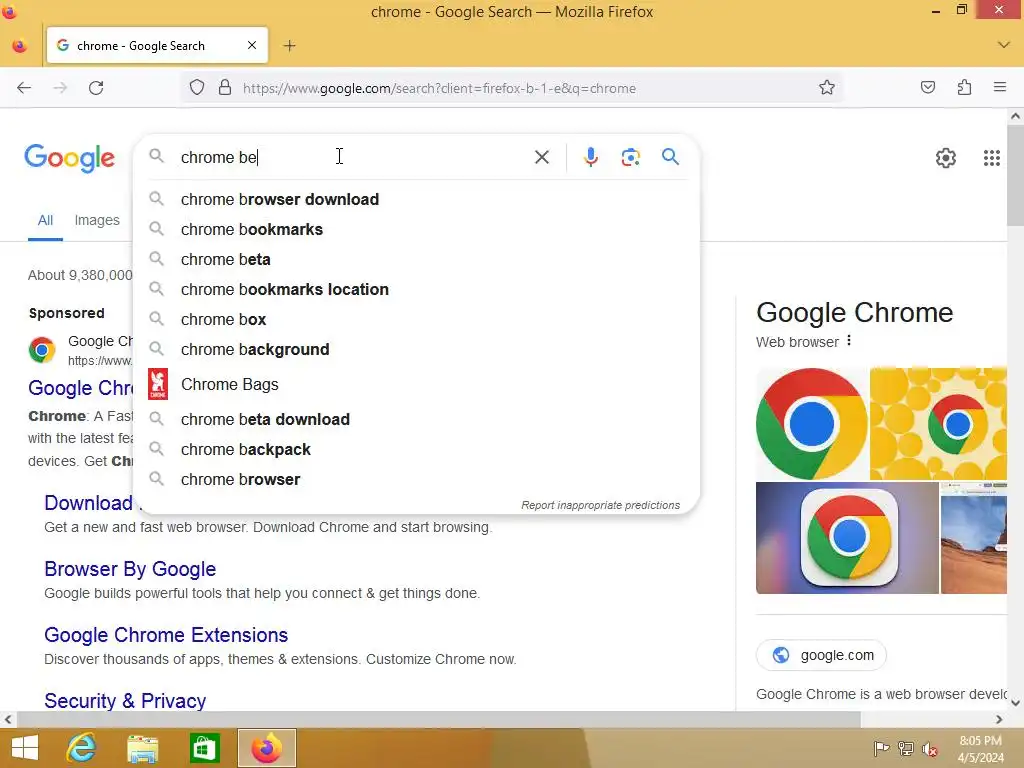Open File Explorer from the taskbar
The height and width of the screenshot is (768, 1024).
[142, 748]
